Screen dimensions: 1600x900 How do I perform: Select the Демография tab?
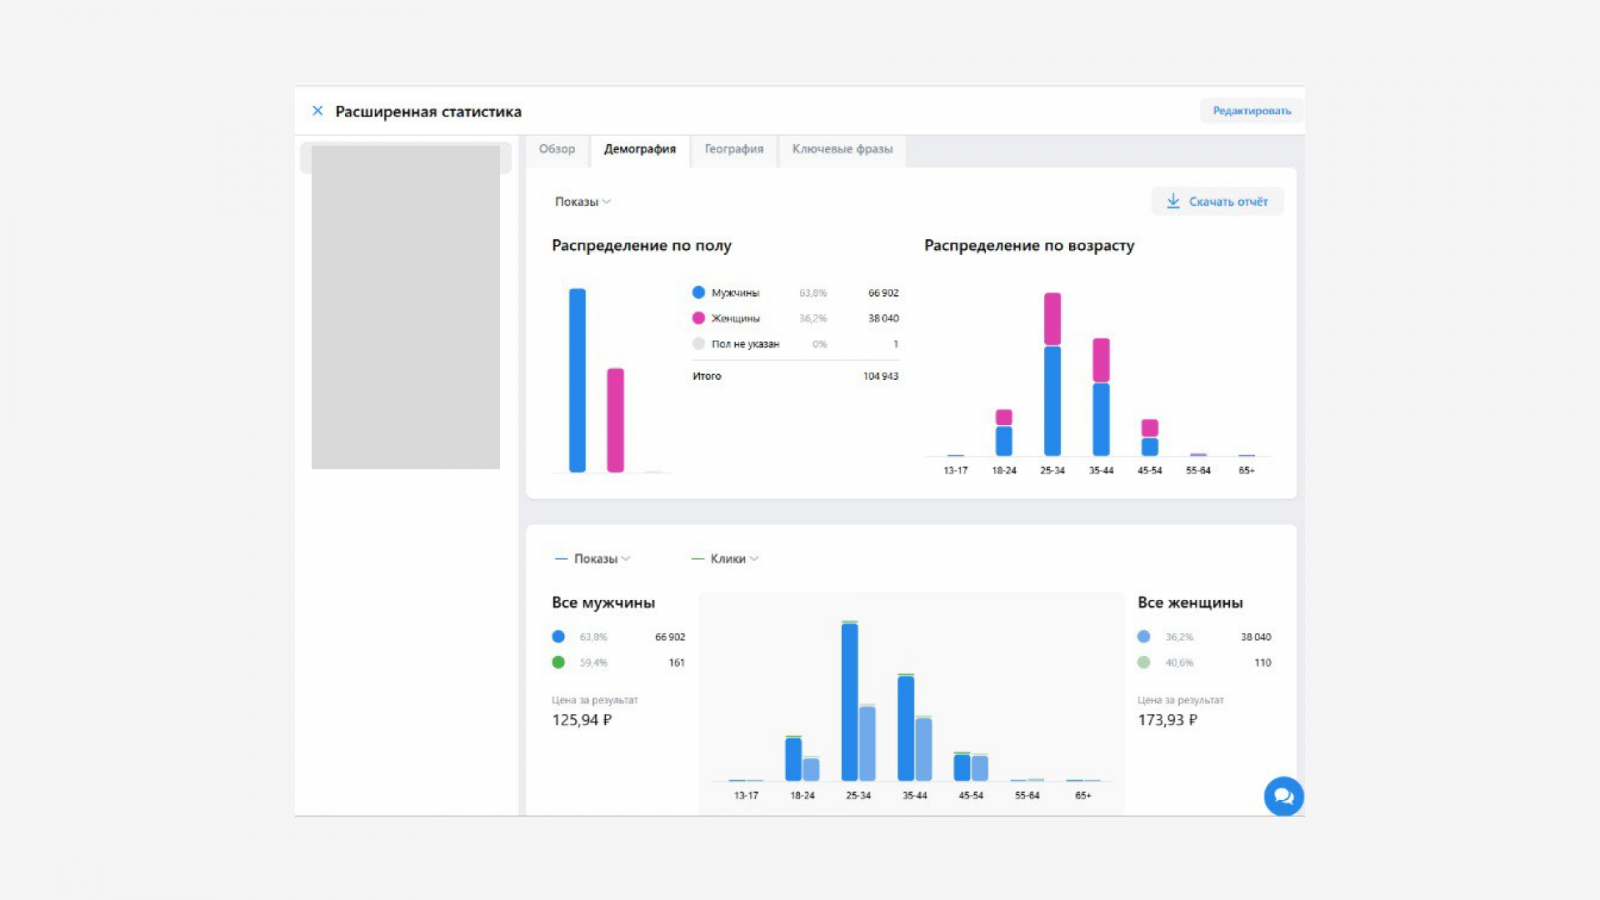pyautogui.click(x=639, y=149)
